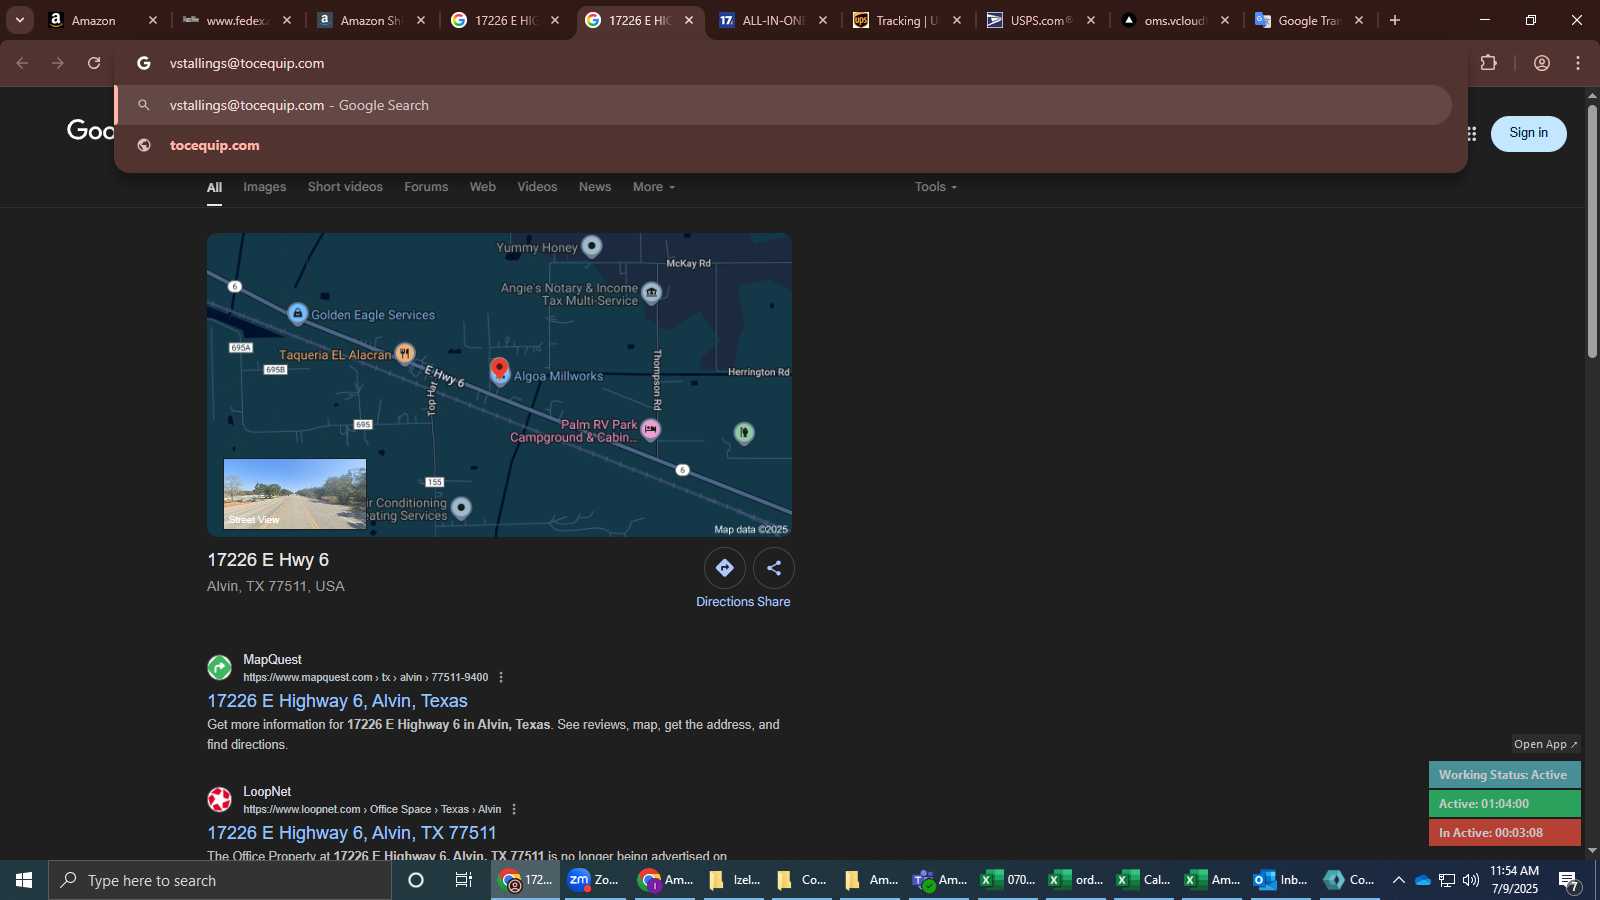Show hidden system tray icons
Screen dimensions: 1600x900
coord(1398,880)
